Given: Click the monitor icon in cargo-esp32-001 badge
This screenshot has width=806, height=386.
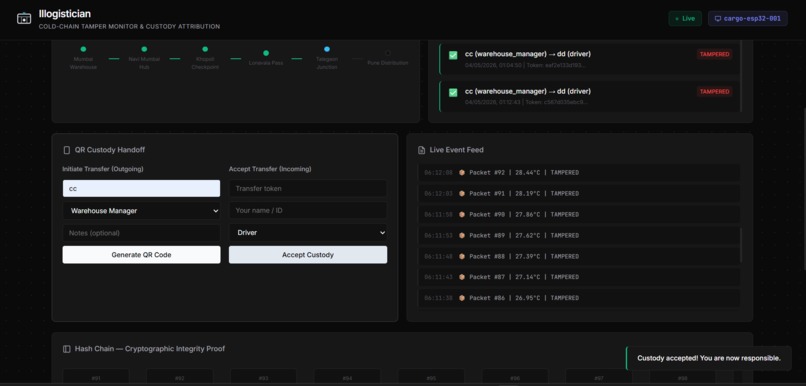Looking at the screenshot, I should pyautogui.click(x=718, y=19).
